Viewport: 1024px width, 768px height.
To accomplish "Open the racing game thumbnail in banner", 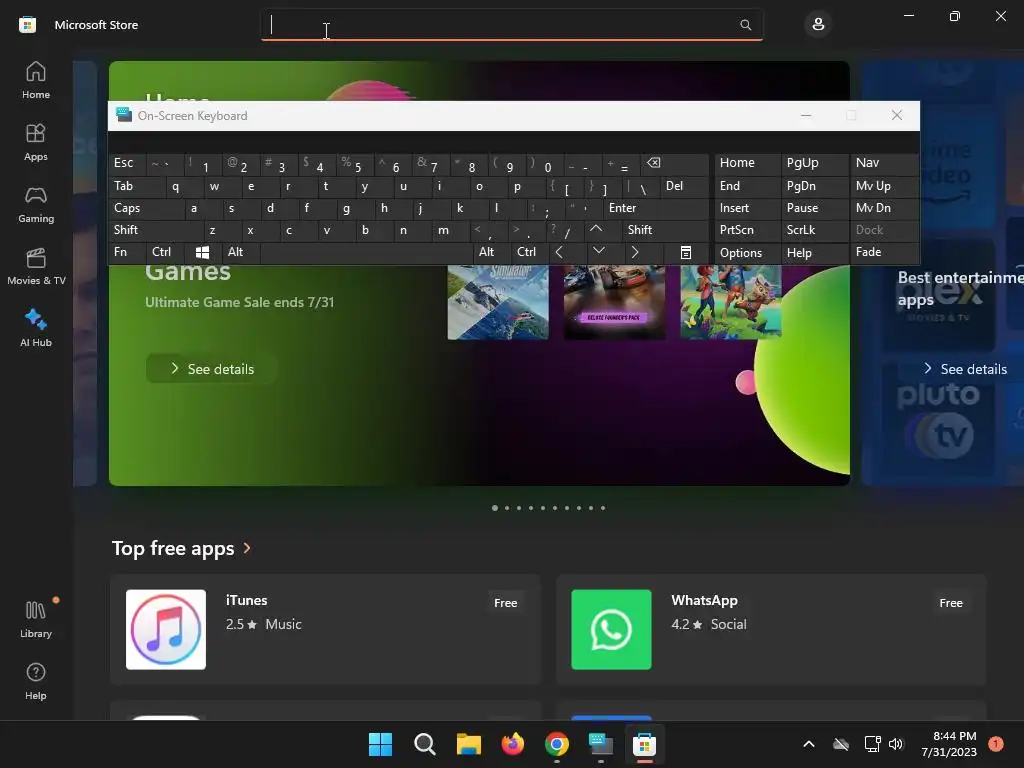I will [614, 302].
